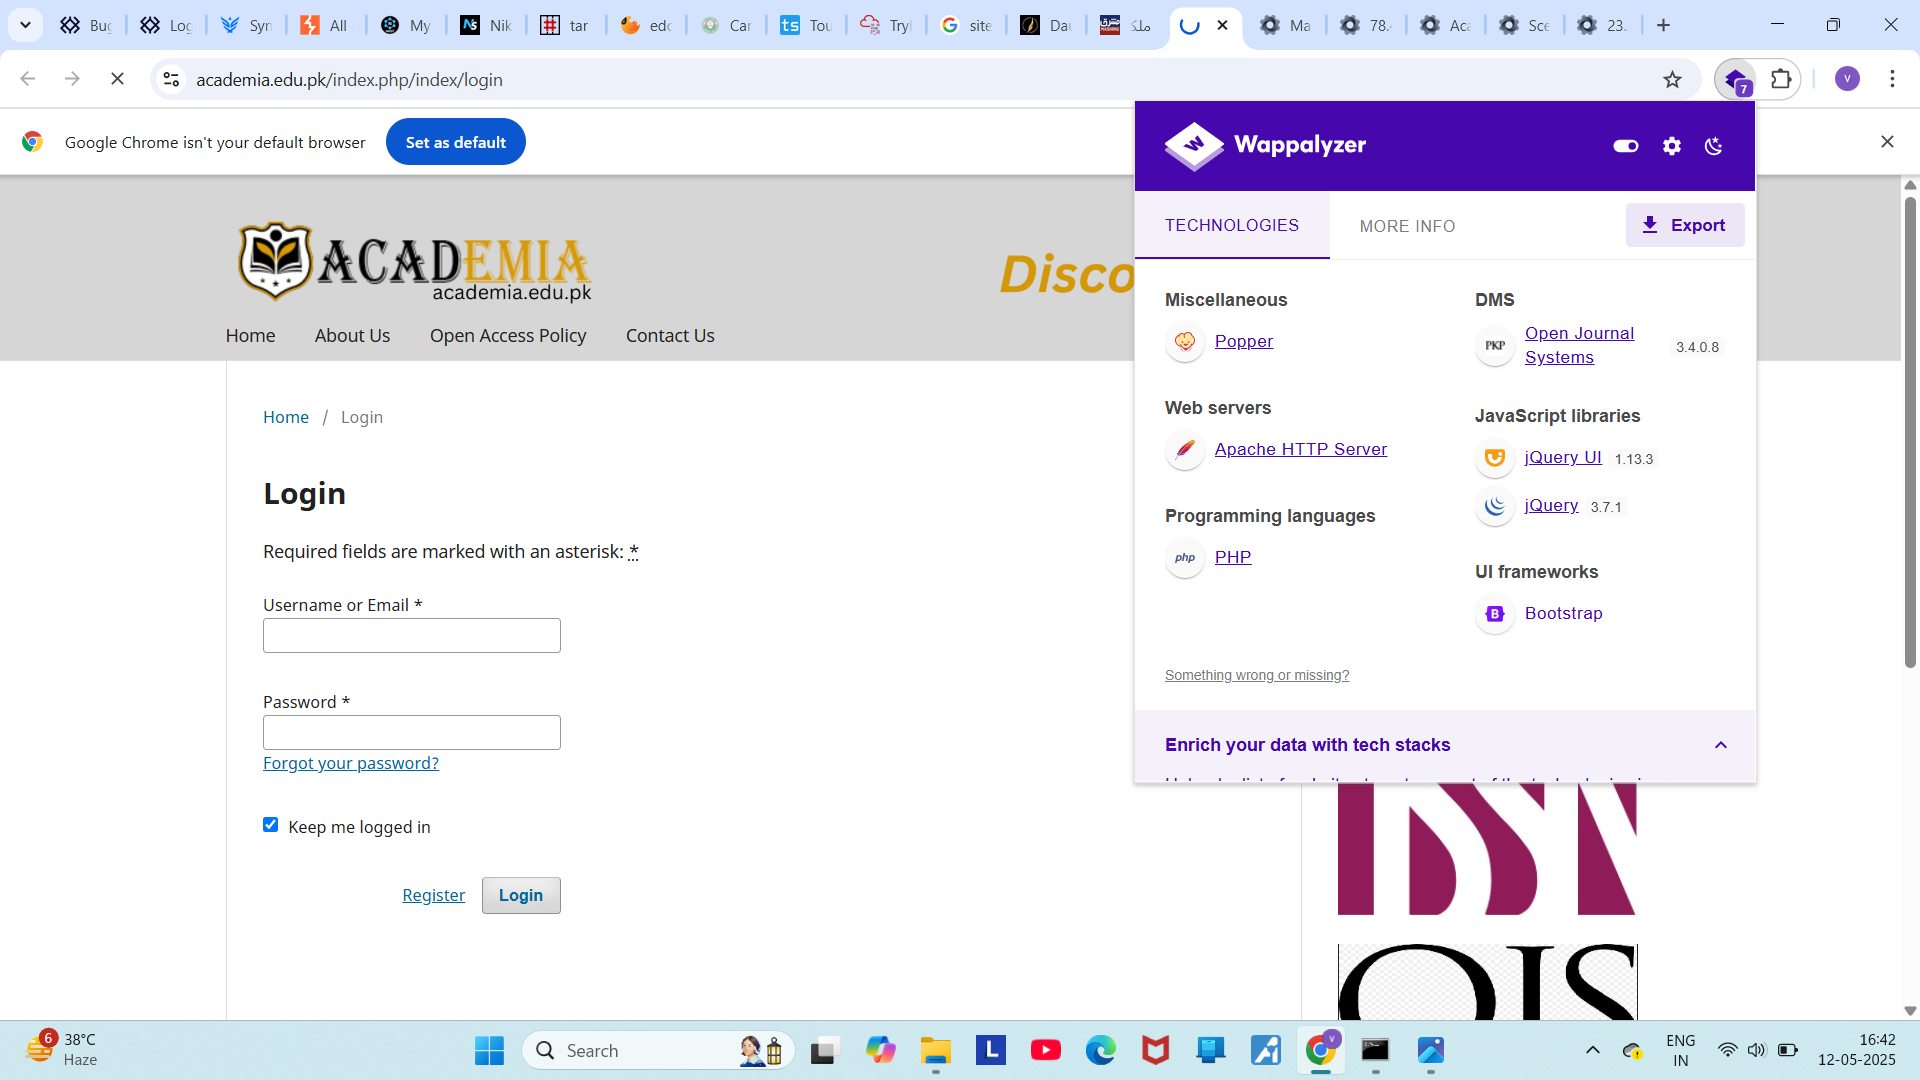Open Wappalyzer settings gear
Screen dimensions: 1920x1080
[1672, 146]
